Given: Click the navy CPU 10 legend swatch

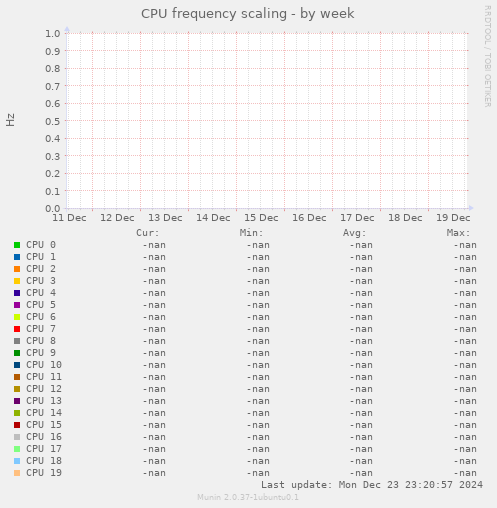Looking at the screenshot, I should pos(17,365).
